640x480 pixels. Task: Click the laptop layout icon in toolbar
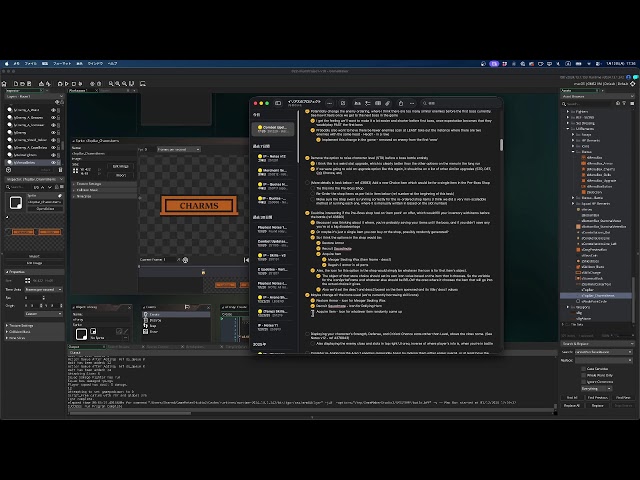pyautogui.click(x=143, y=84)
